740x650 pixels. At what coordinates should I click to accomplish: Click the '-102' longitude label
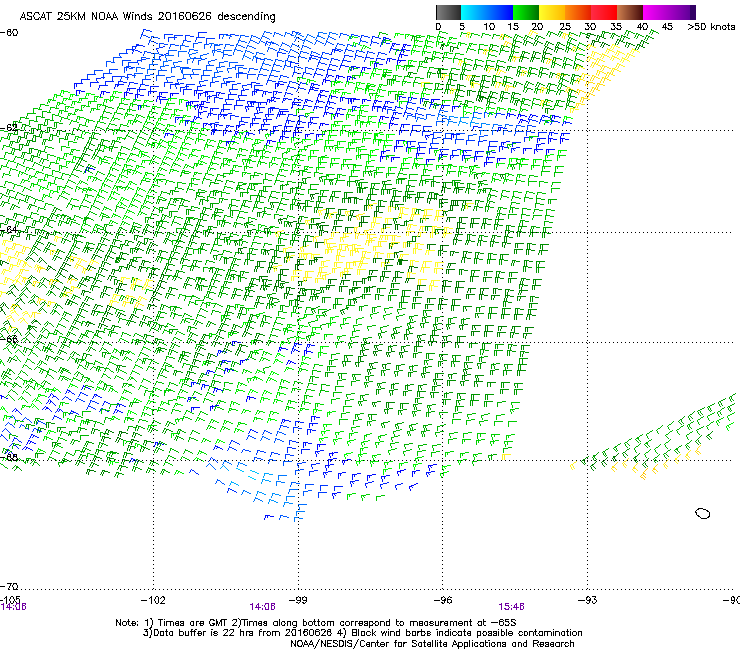(153, 600)
